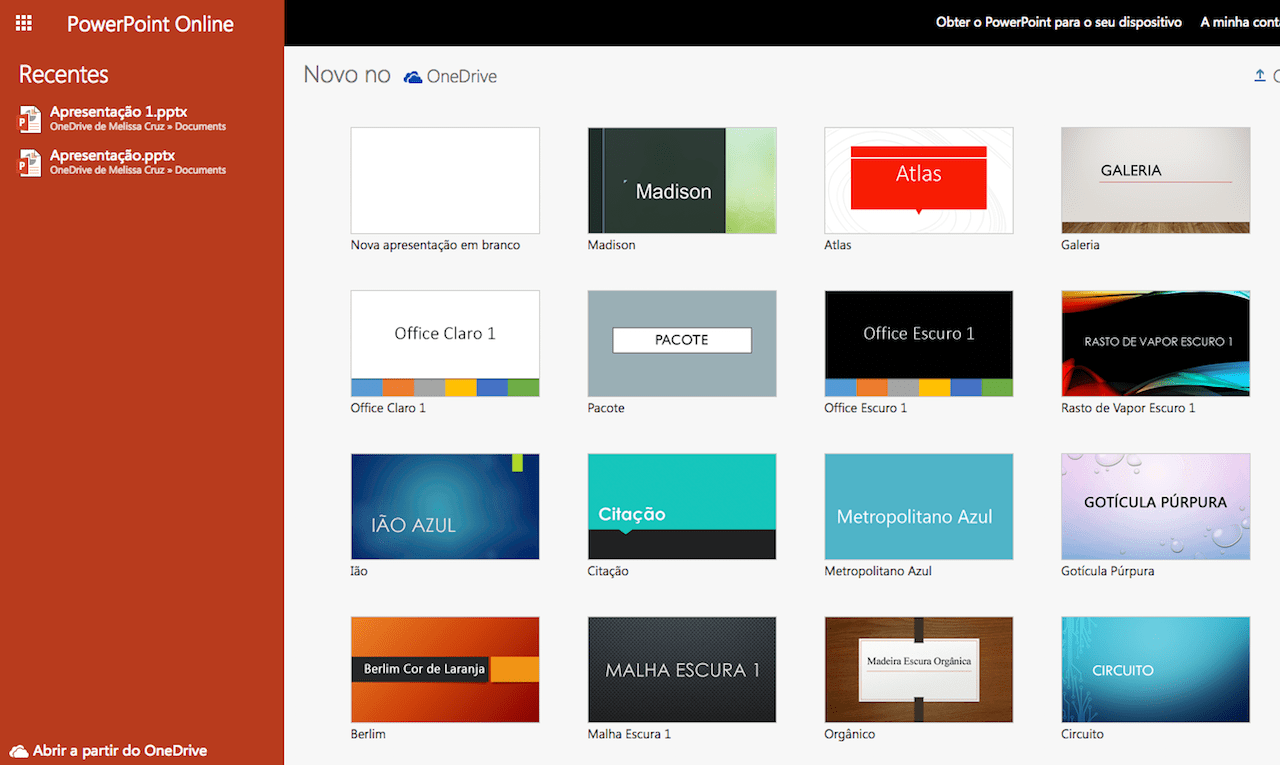Image resolution: width=1280 pixels, height=765 pixels.
Task: Choose the Malha Escura 1 theme
Action: pos(681,669)
